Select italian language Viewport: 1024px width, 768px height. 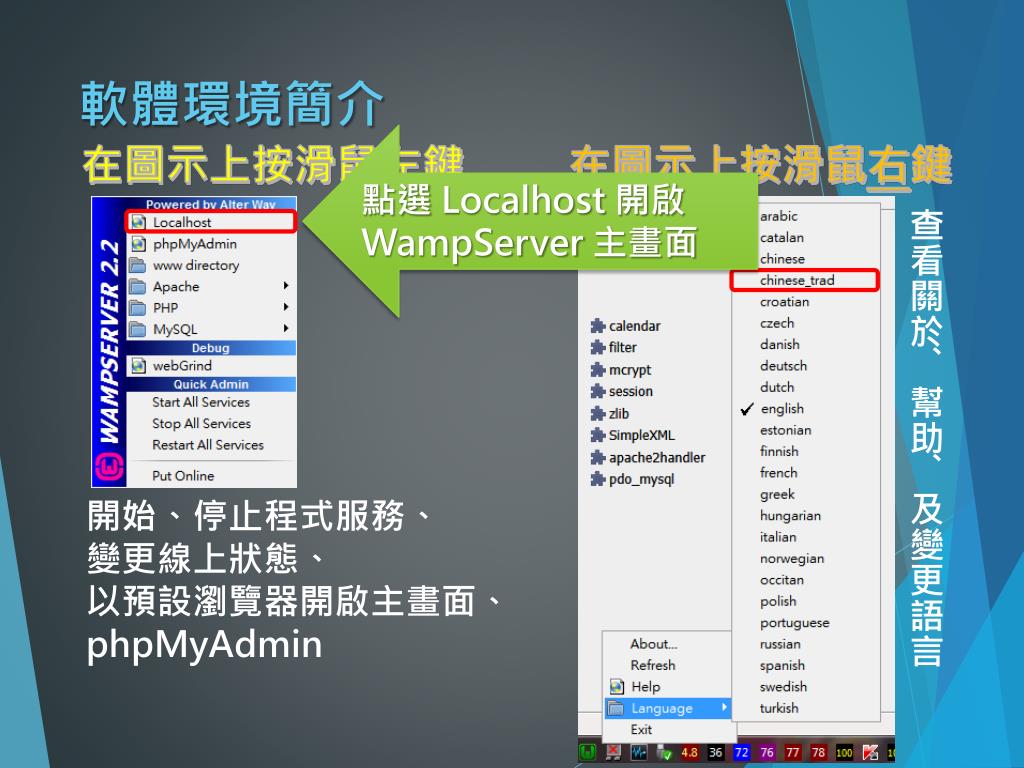coord(778,537)
